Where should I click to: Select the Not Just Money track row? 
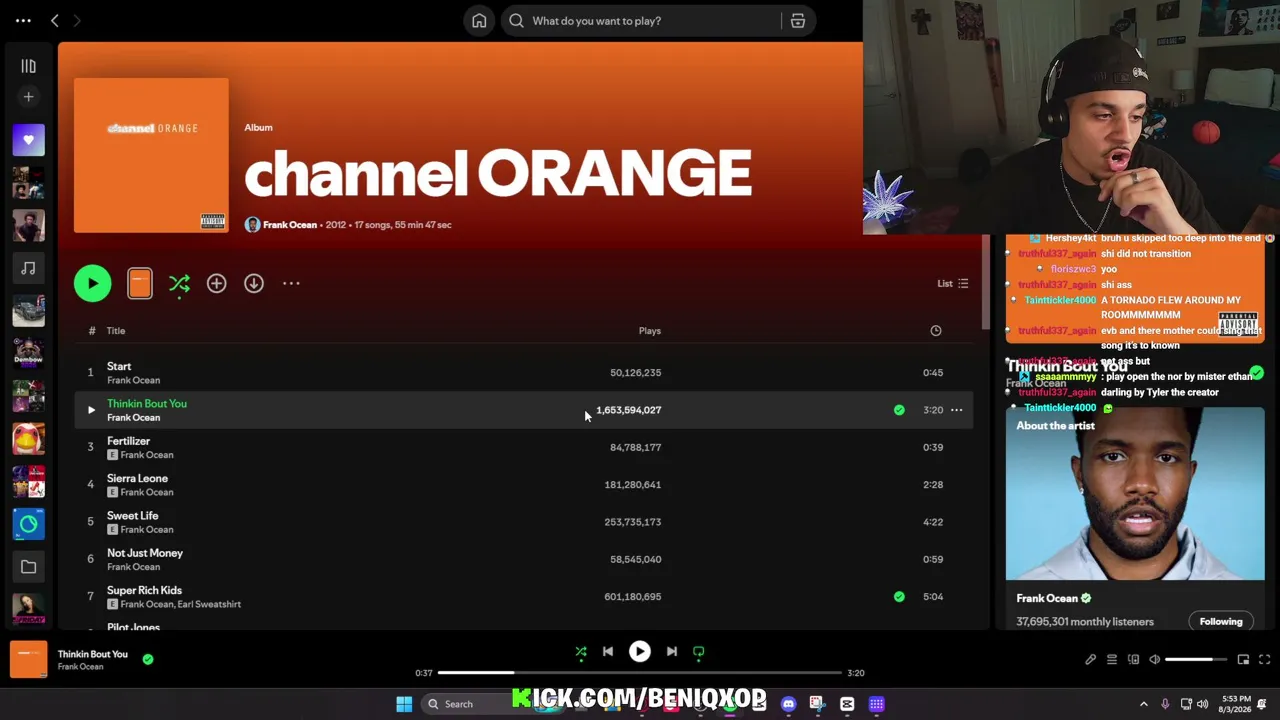(524, 559)
